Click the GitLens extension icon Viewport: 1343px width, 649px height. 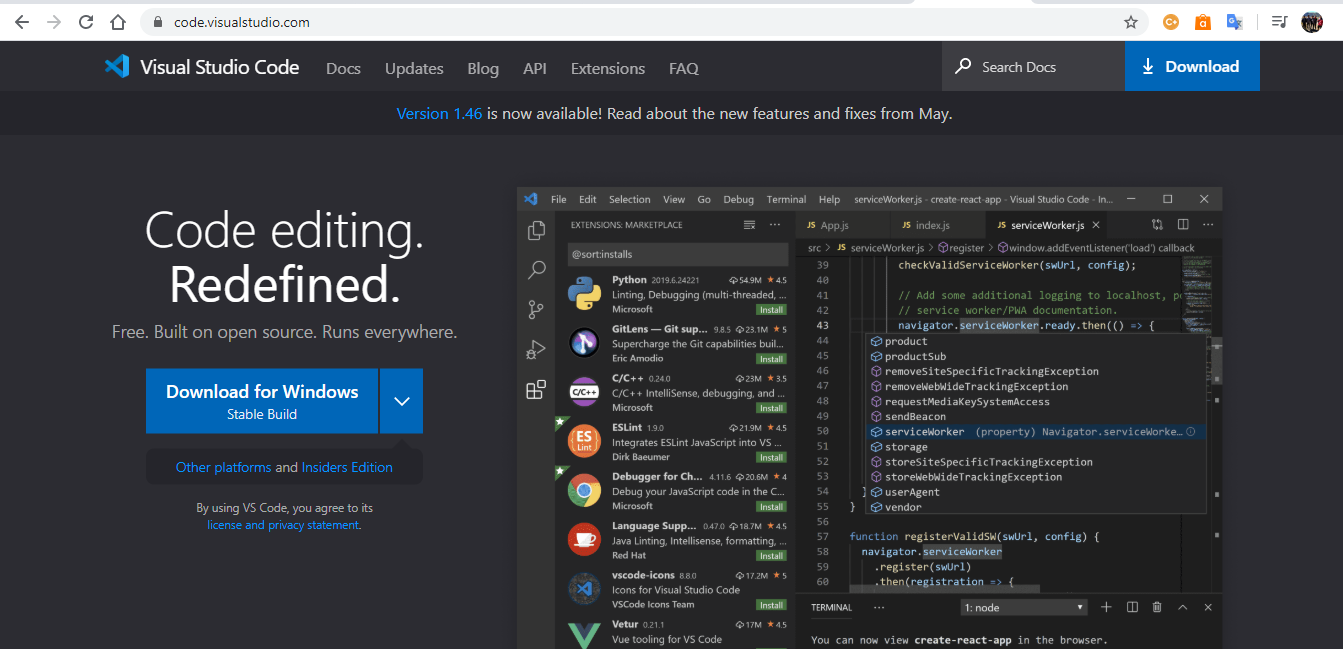(584, 343)
